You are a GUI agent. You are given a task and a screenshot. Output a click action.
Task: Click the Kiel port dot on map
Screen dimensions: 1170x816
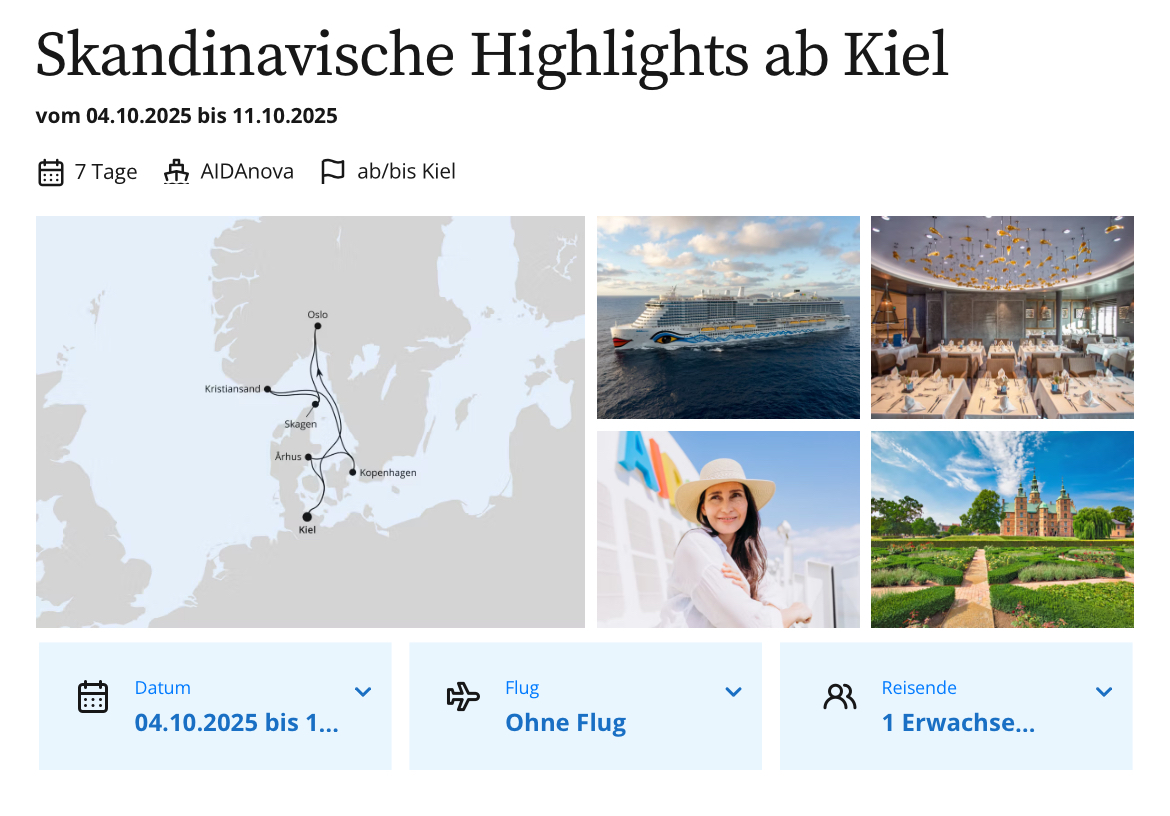(307, 516)
